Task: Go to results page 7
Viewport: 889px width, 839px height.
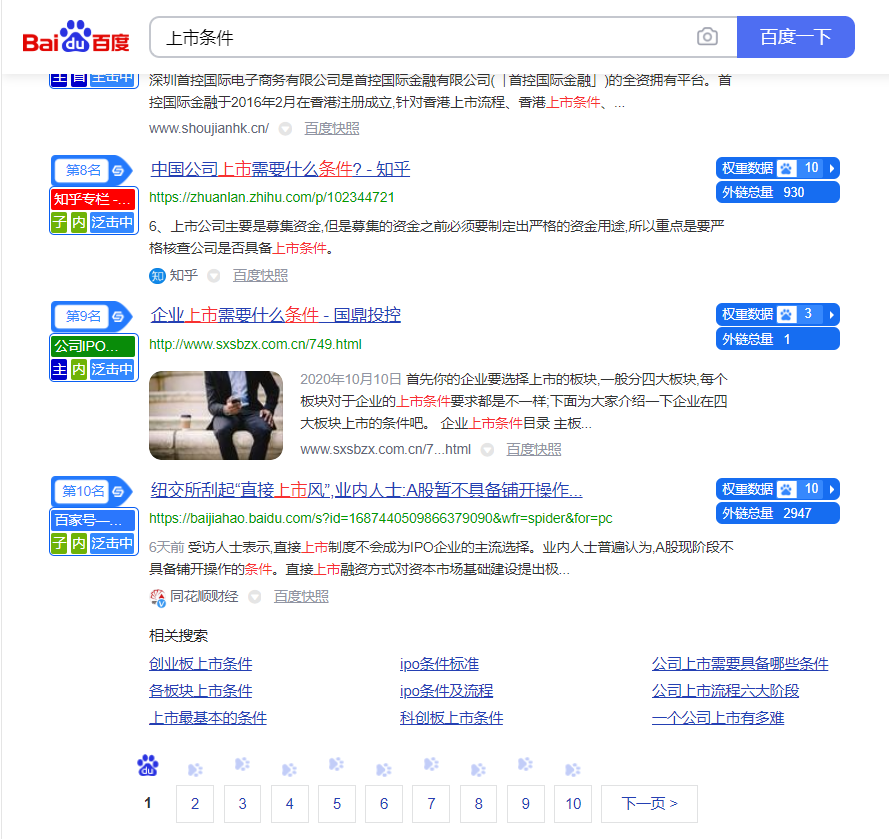Action: click(431, 804)
